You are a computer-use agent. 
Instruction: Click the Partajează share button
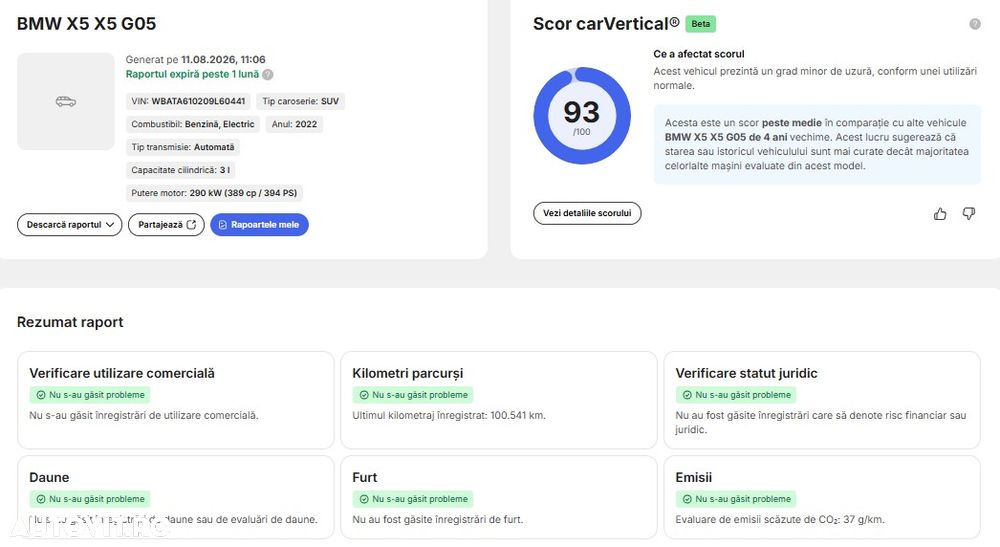coord(166,224)
